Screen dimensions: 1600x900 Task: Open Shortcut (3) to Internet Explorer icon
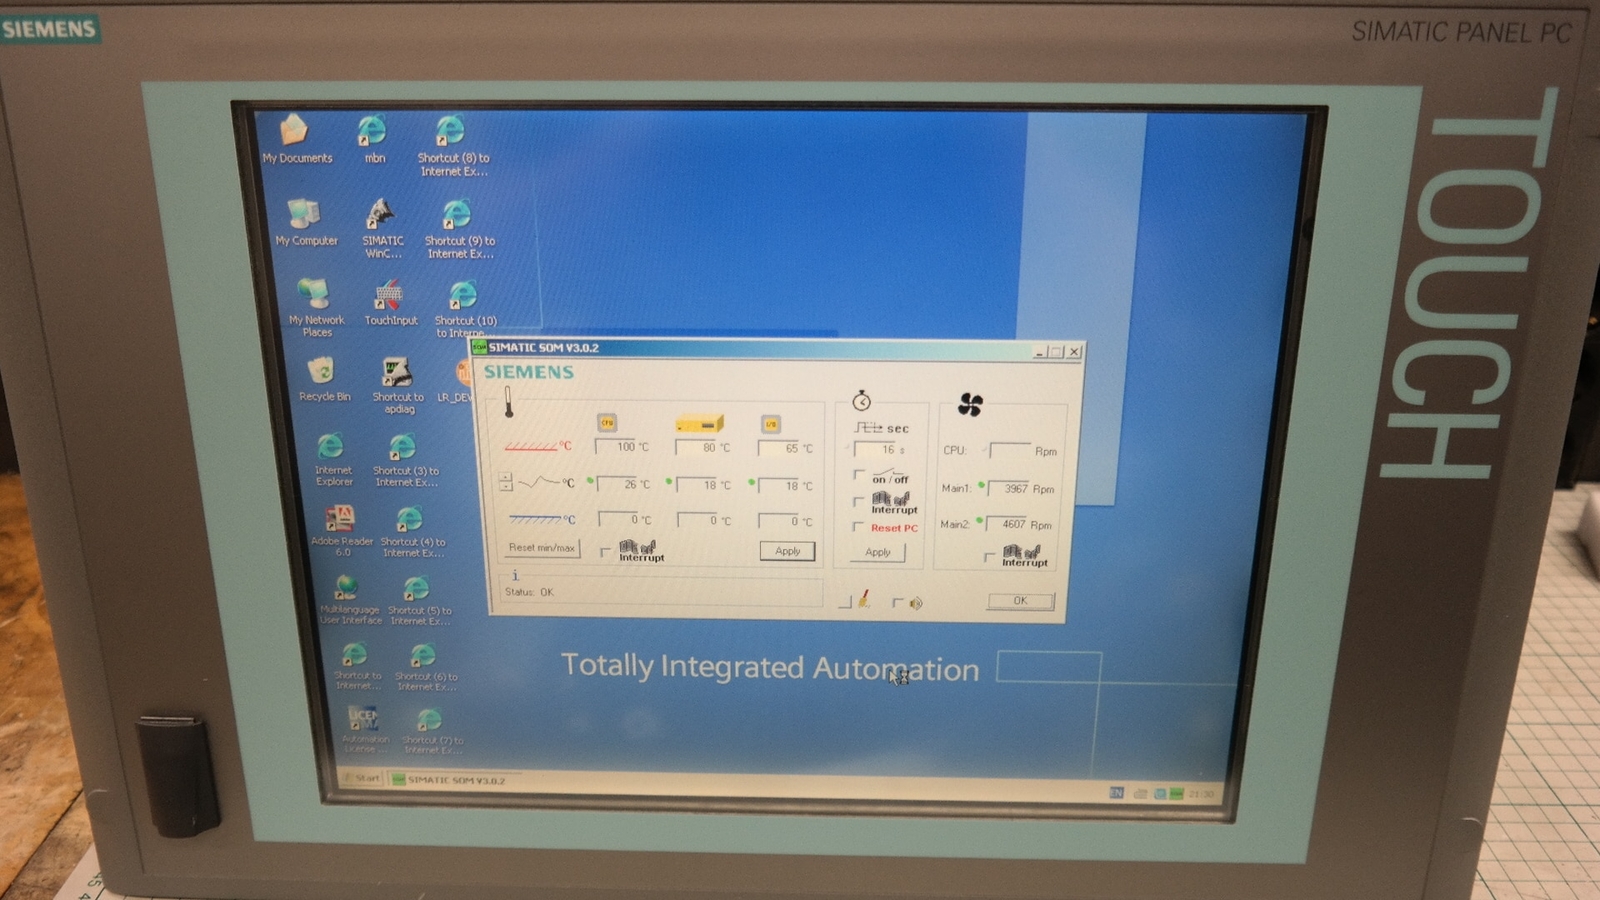(405, 460)
